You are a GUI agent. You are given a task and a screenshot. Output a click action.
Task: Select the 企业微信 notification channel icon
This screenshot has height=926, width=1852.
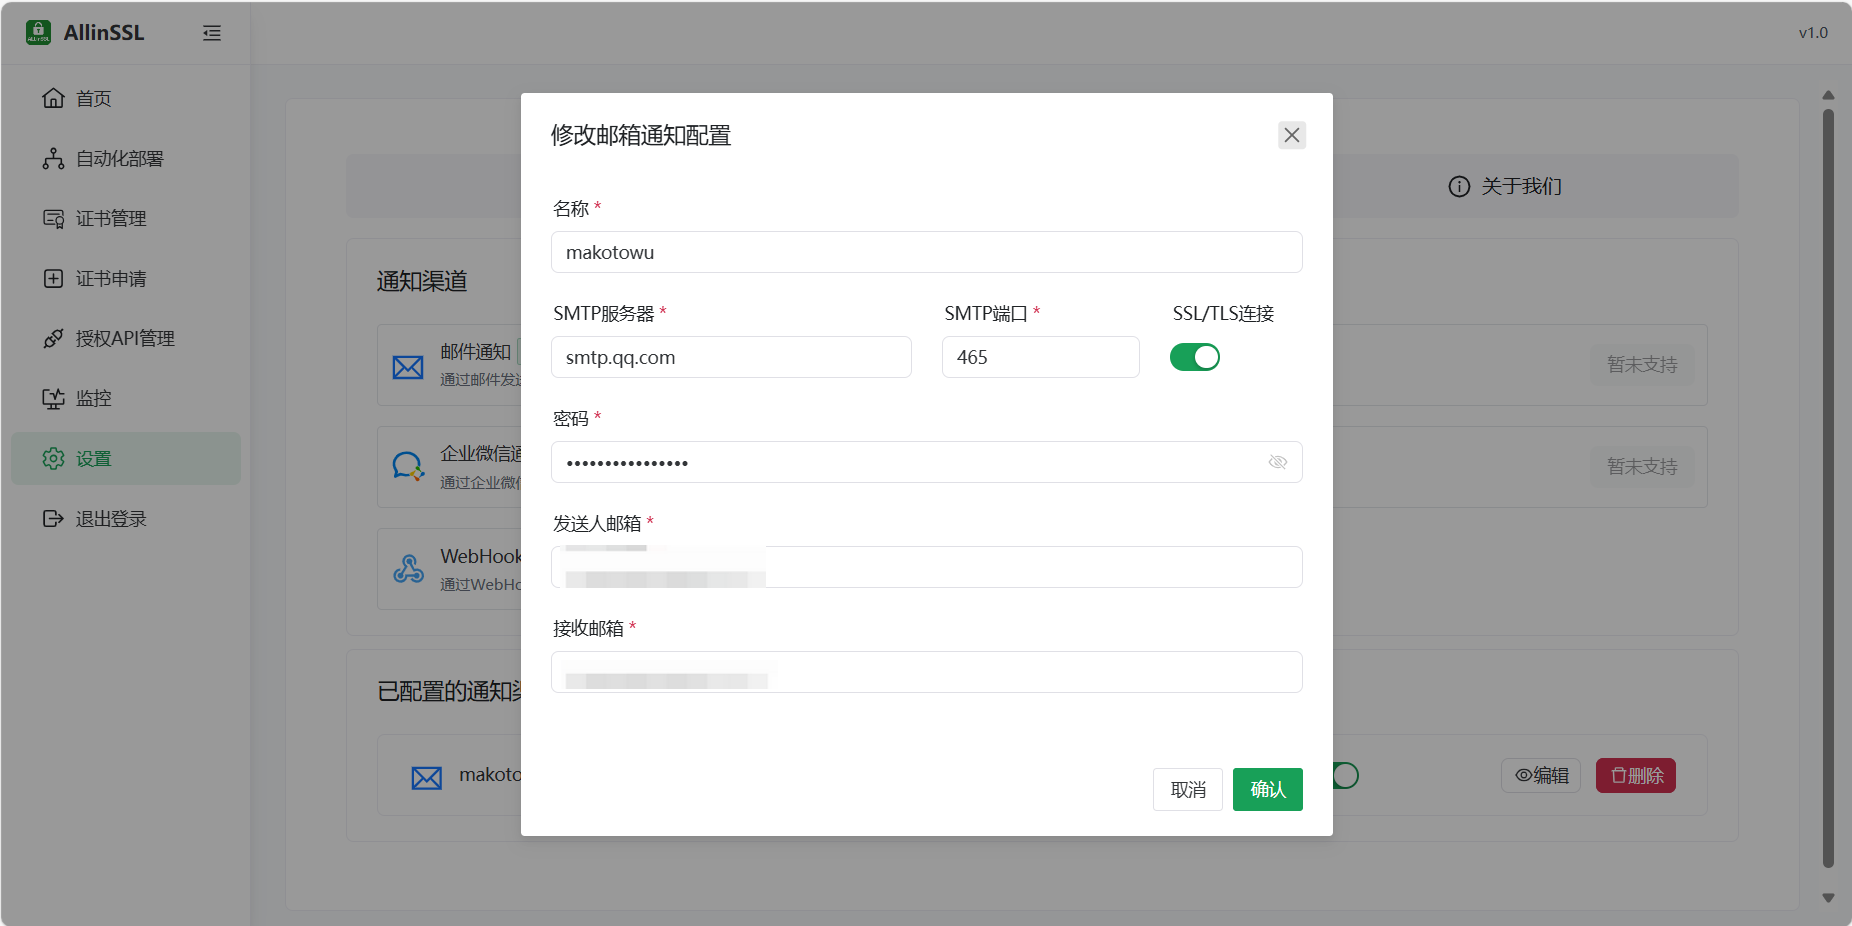pos(408,467)
